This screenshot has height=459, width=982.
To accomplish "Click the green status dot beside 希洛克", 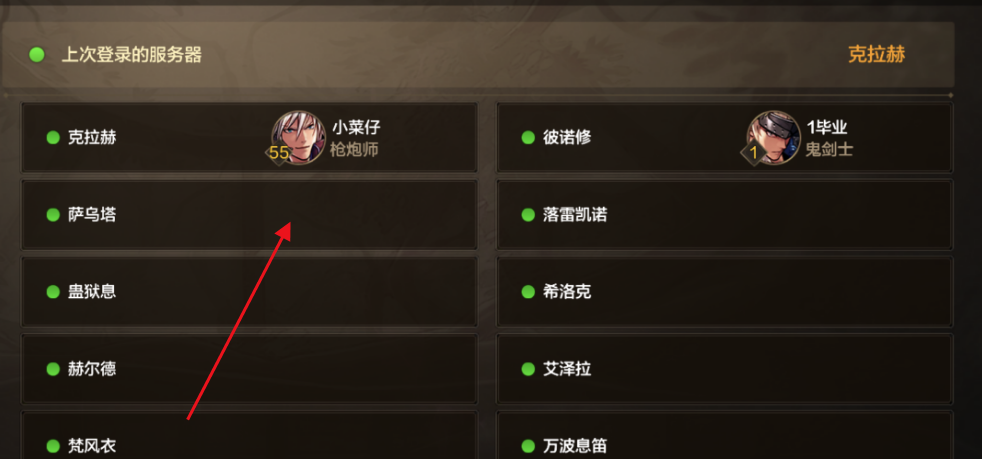I will coord(528,292).
